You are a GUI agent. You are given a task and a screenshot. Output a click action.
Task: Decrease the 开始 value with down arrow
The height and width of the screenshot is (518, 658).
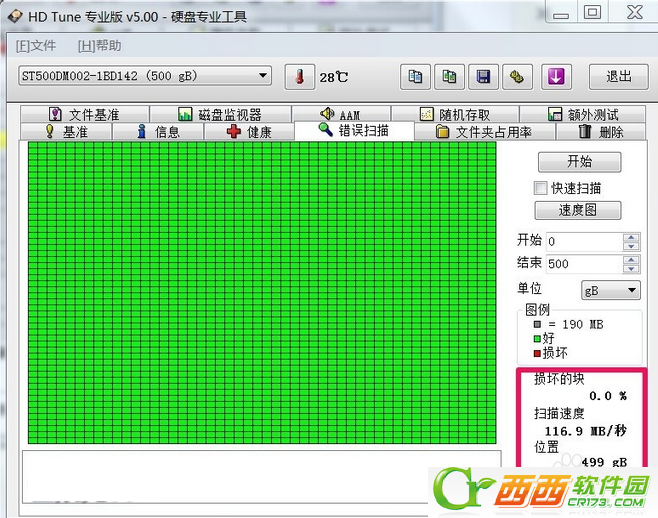631,246
